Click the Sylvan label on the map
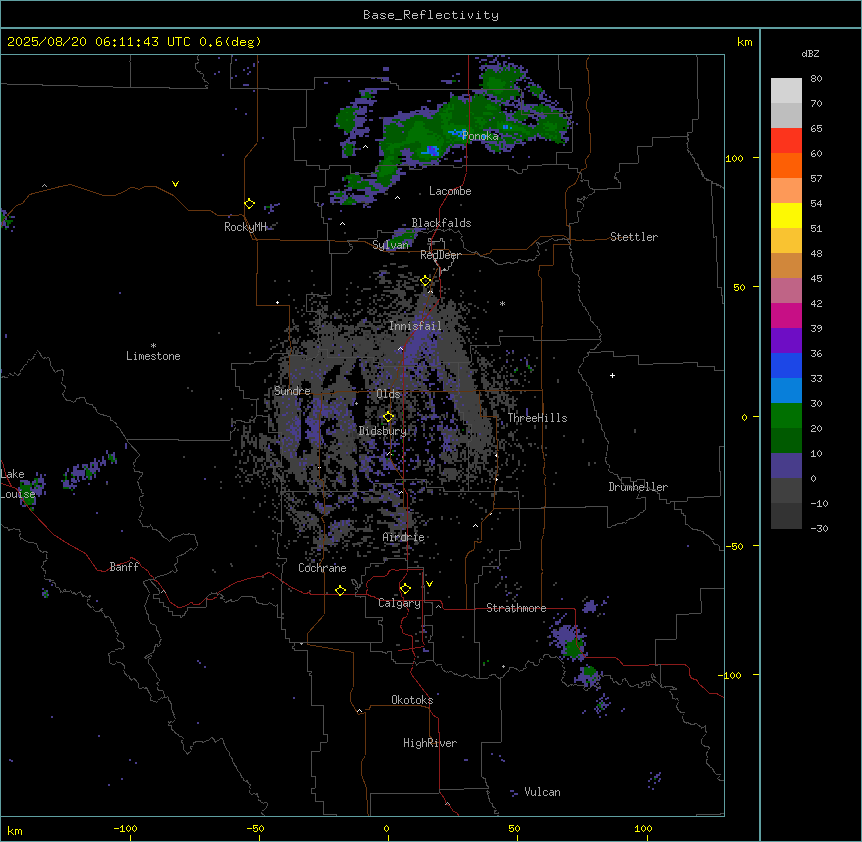This screenshot has width=862, height=842. click(x=390, y=245)
